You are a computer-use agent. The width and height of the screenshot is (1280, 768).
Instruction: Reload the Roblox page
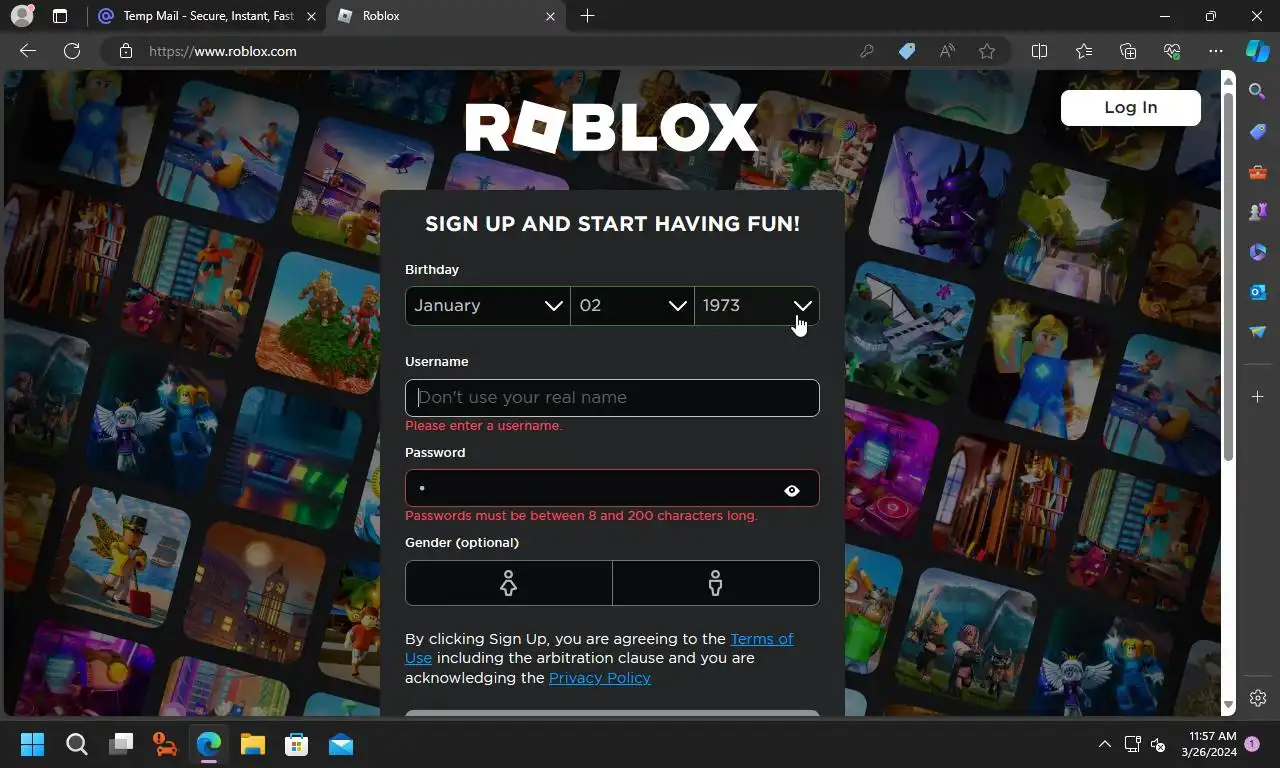(72, 51)
